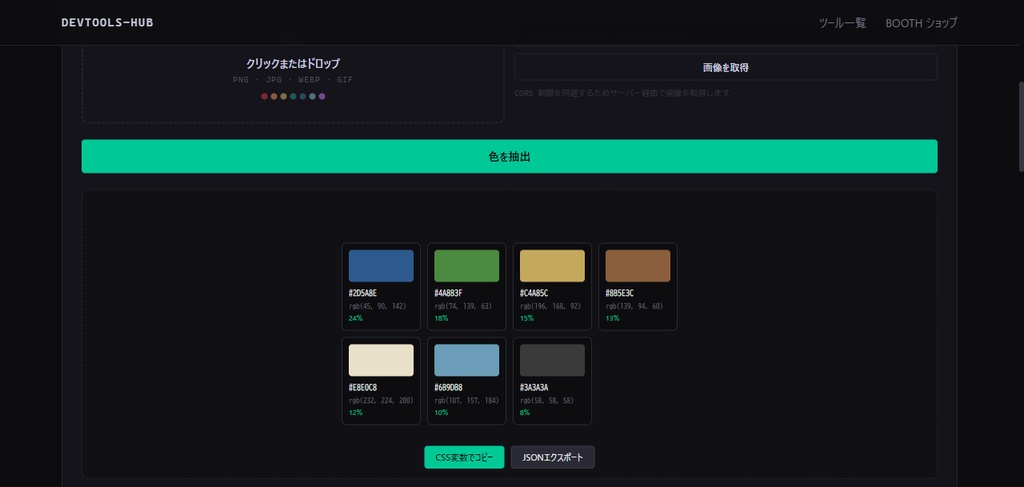Click the rgb(107, 157, 184) value
This screenshot has height=487, width=1024.
[x=466, y=400]
